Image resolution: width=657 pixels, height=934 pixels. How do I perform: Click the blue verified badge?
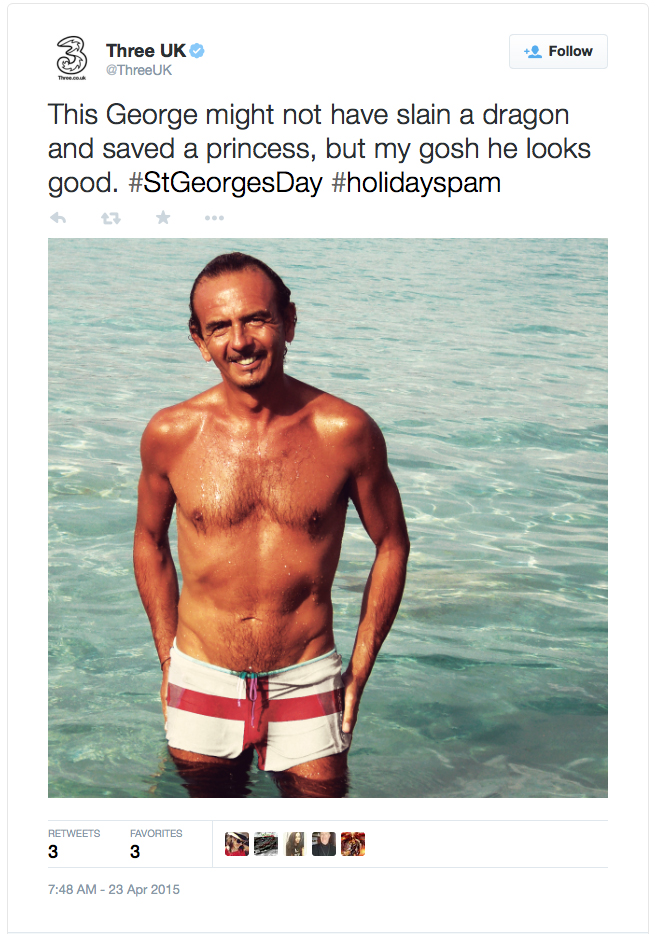pos(197,51)
